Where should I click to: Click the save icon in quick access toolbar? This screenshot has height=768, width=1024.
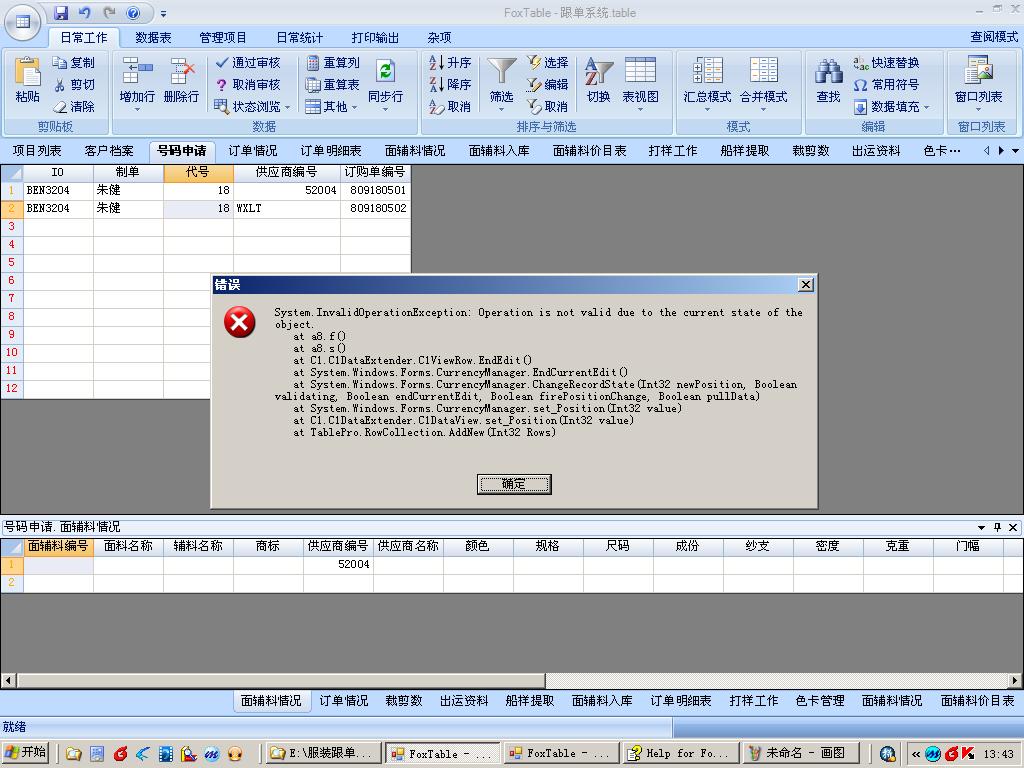[x=61, y=13]
